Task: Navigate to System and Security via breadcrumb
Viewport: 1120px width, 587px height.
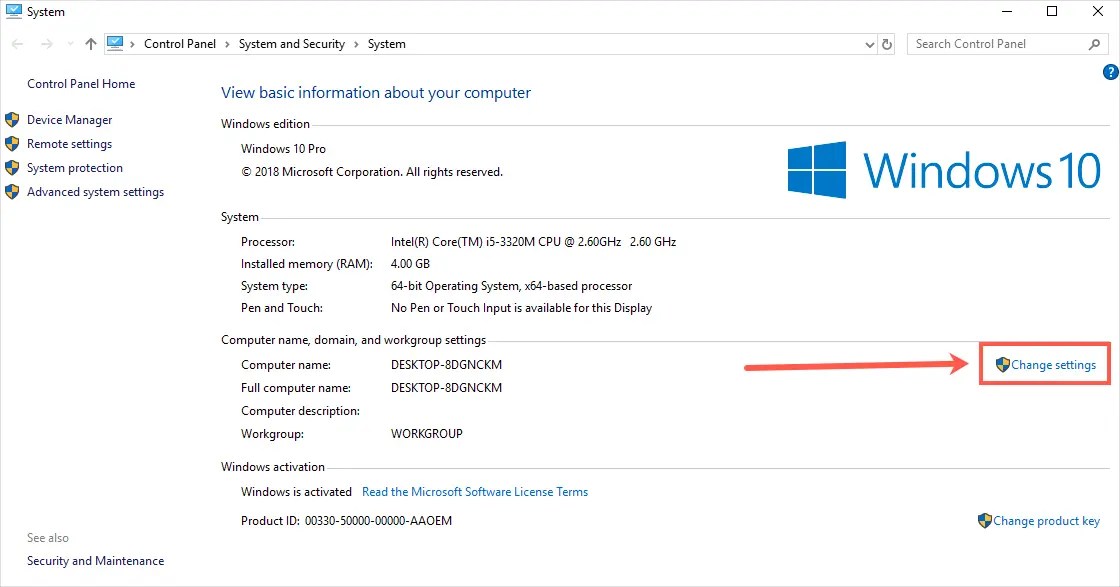Action: pyautogui.click(x=292, y=44)
